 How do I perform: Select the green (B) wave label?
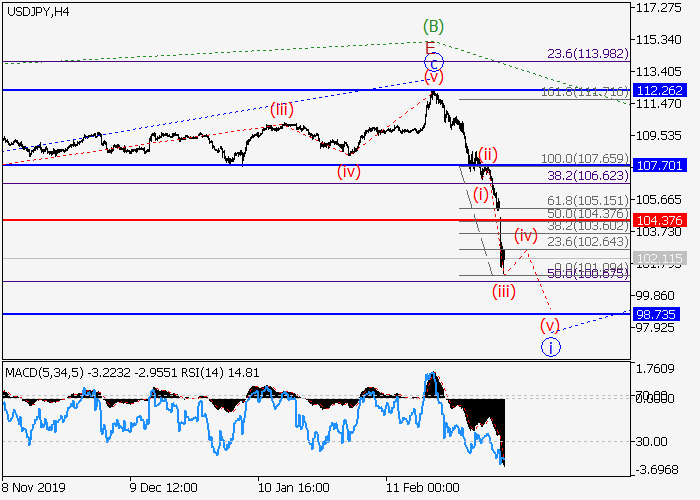(x=433, y=26)
